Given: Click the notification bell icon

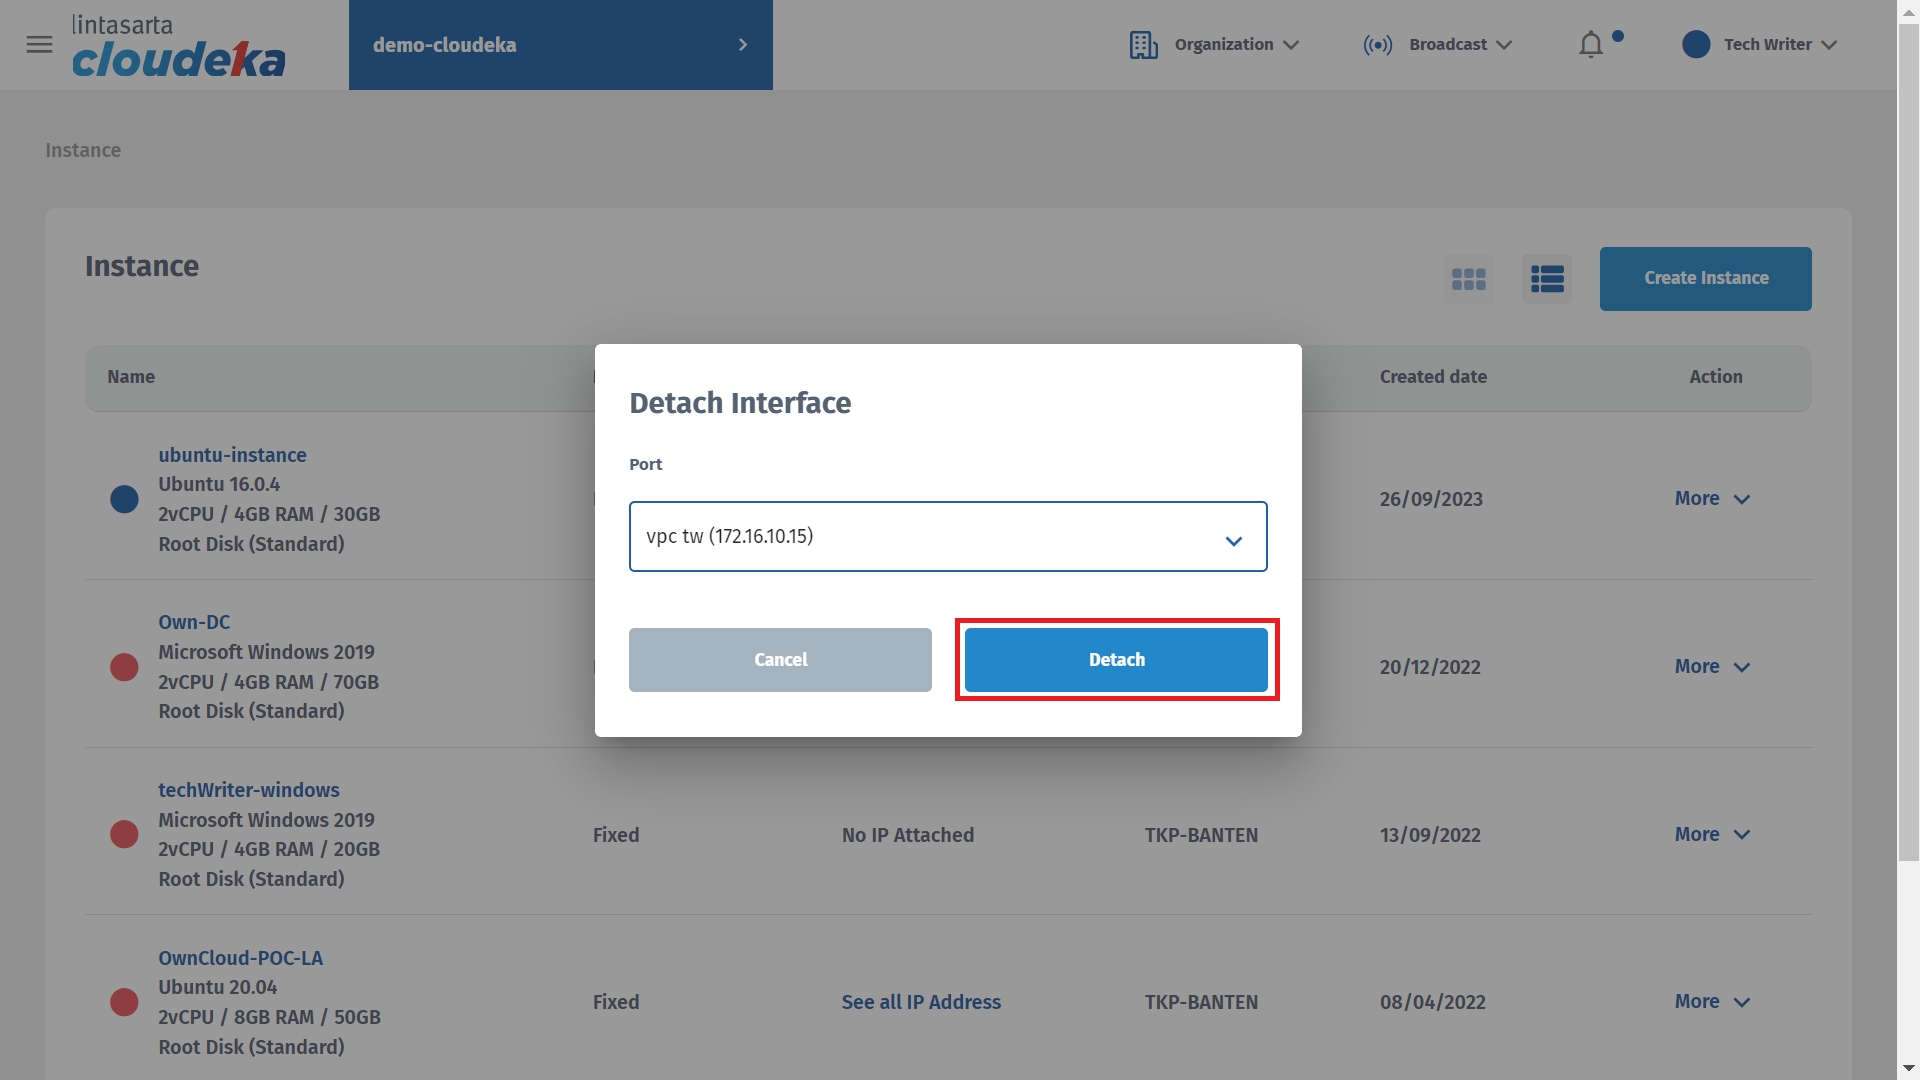Looking at the screenshot, I should [1590, 45].
